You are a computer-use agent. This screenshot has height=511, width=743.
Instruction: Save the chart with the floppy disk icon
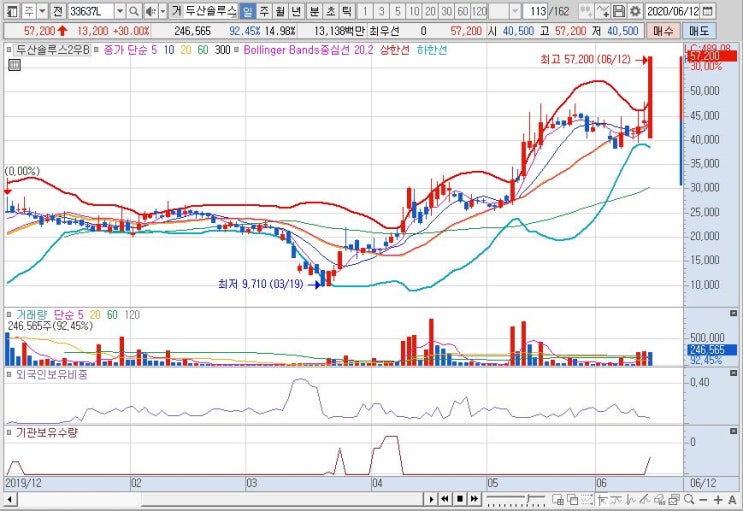(x=619, y=10)
